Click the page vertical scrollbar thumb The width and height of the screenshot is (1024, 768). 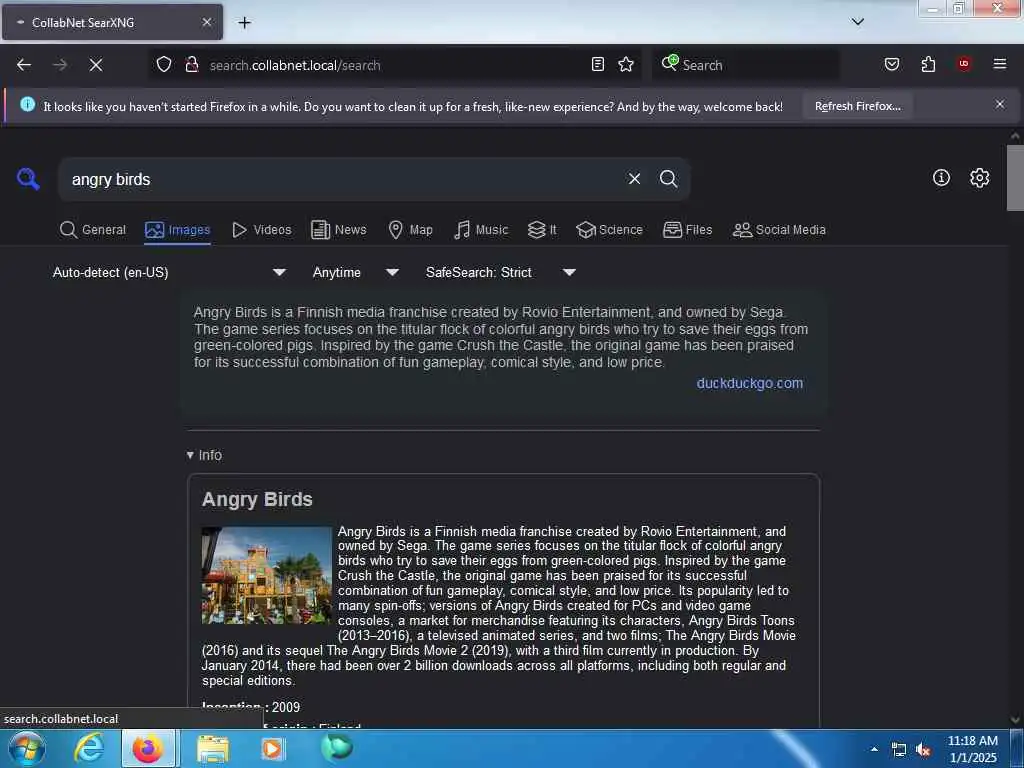[x=1015, y=178]
